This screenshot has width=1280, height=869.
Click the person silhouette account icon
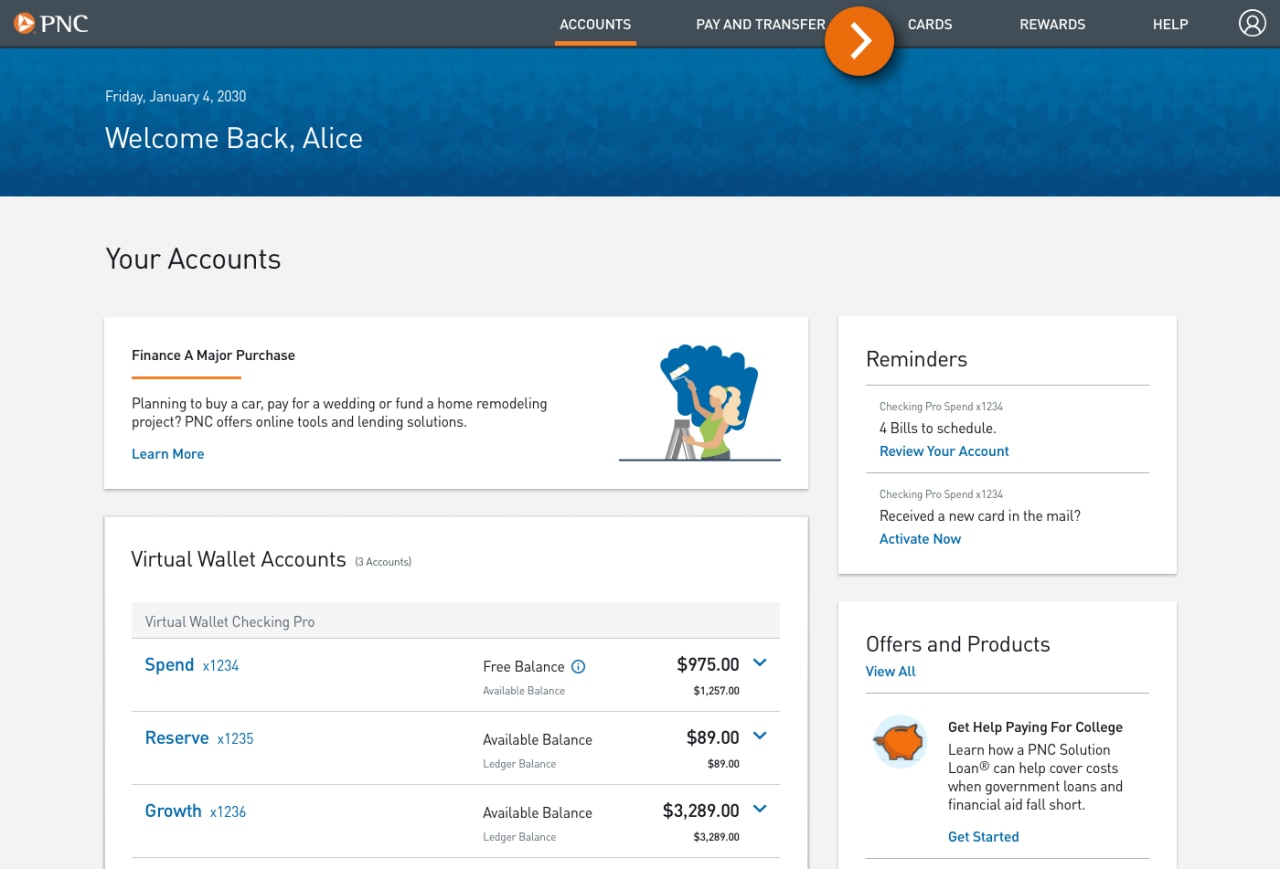pos(1252,22)
